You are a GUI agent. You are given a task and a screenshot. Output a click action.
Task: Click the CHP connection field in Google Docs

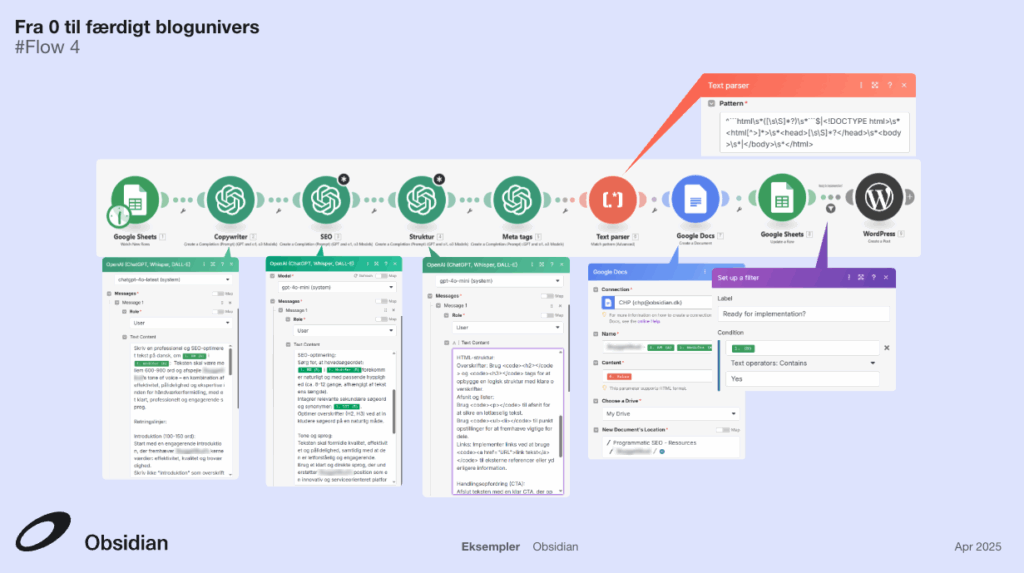click(656, 303)
